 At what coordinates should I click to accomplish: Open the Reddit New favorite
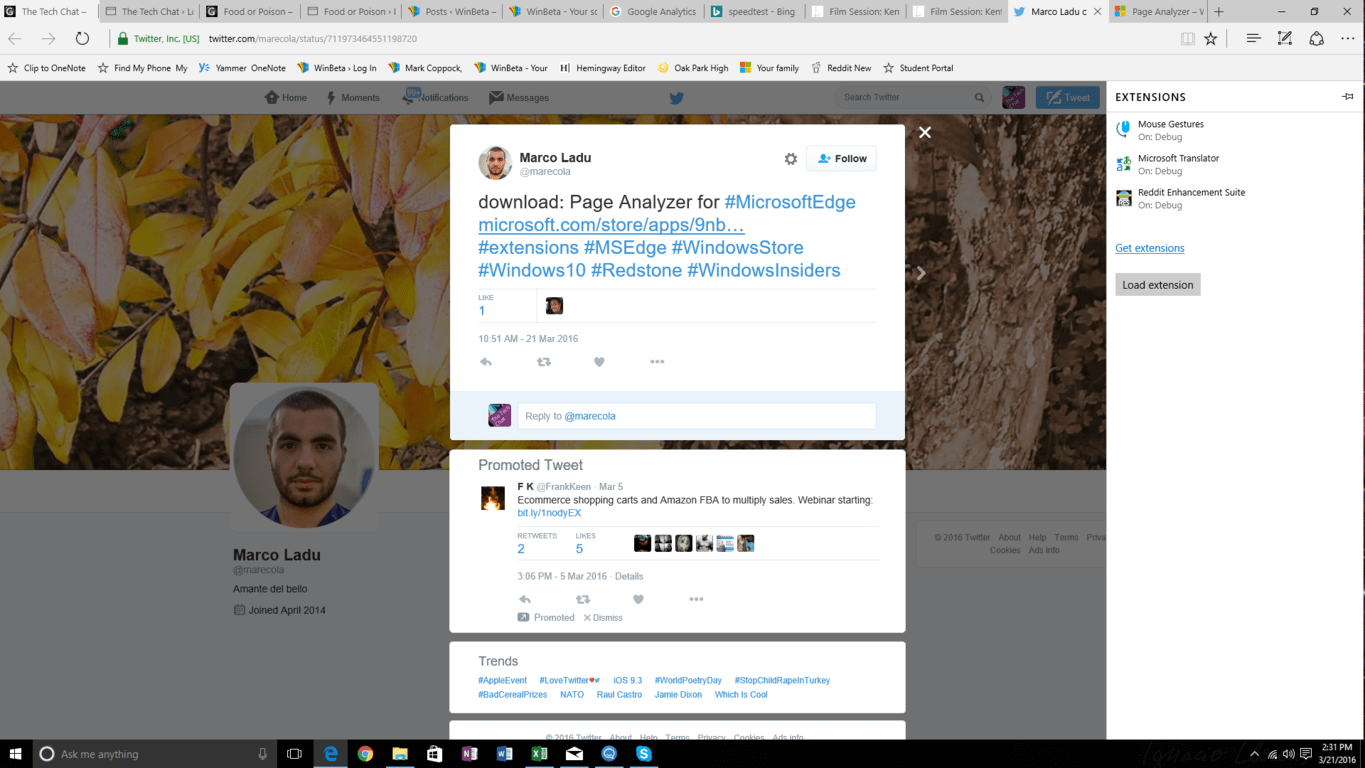tap(841, 68)
